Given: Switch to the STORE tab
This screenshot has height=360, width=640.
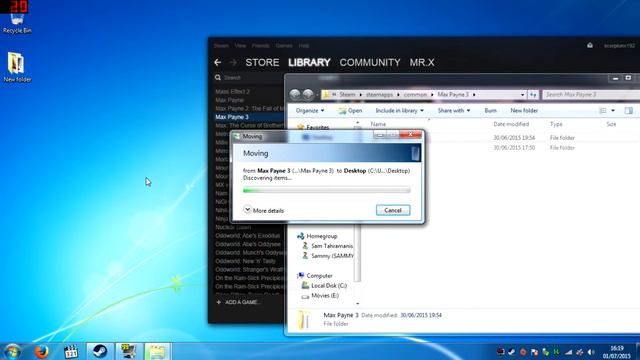Looking at the screenshot, I should (262, 62).
